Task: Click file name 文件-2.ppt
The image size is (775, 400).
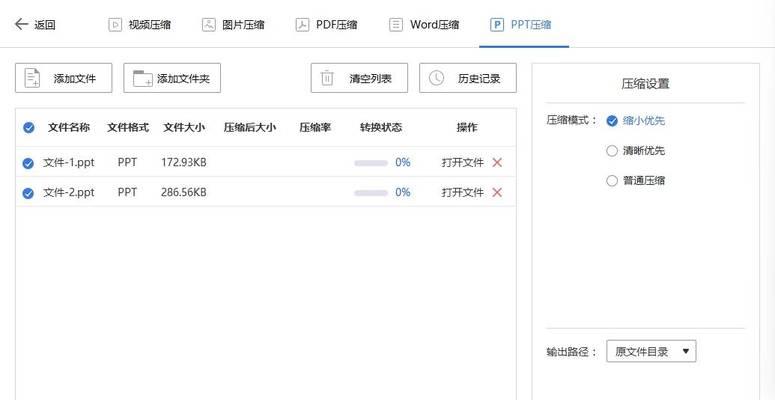Action: [x=69, y=192]
